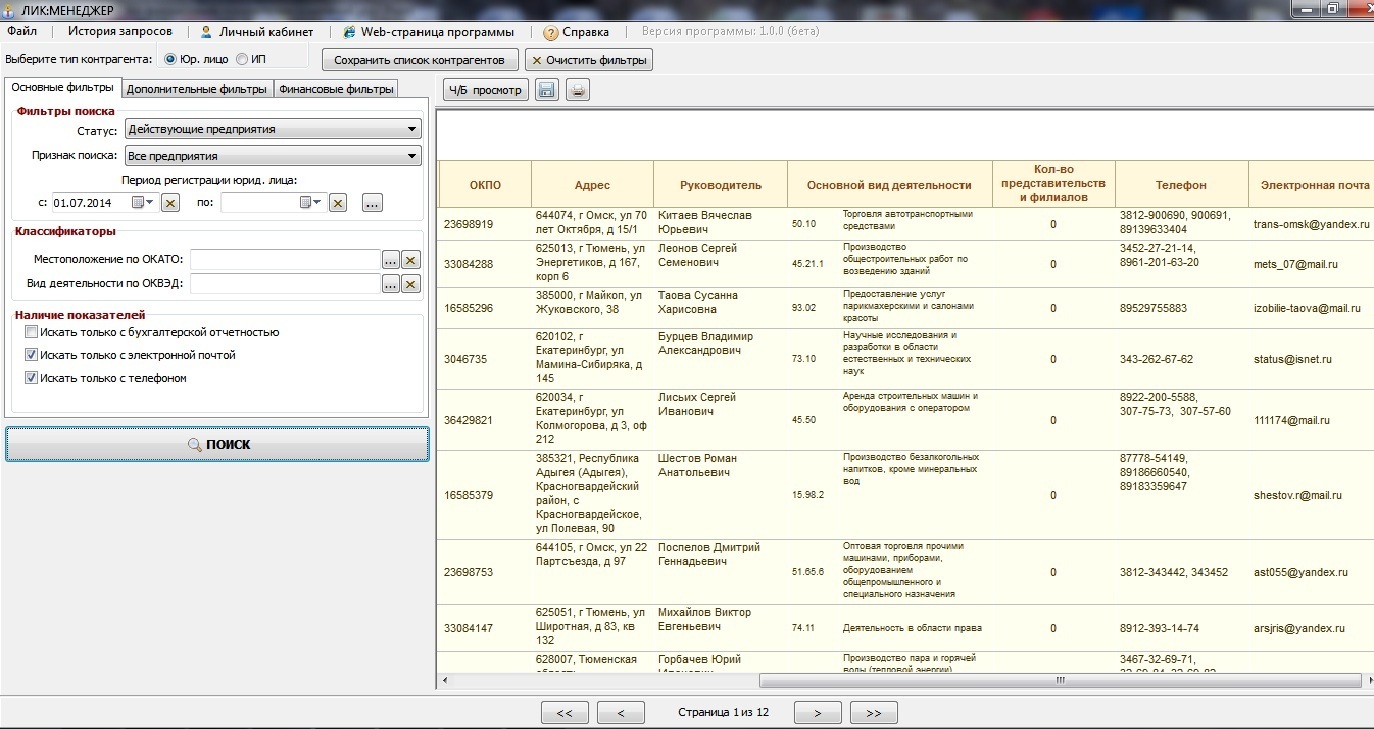This screenshot has width=1374, height=729.
Task: Expand the 'Признак поиска' dropdown
Action: tap(412, 156)
